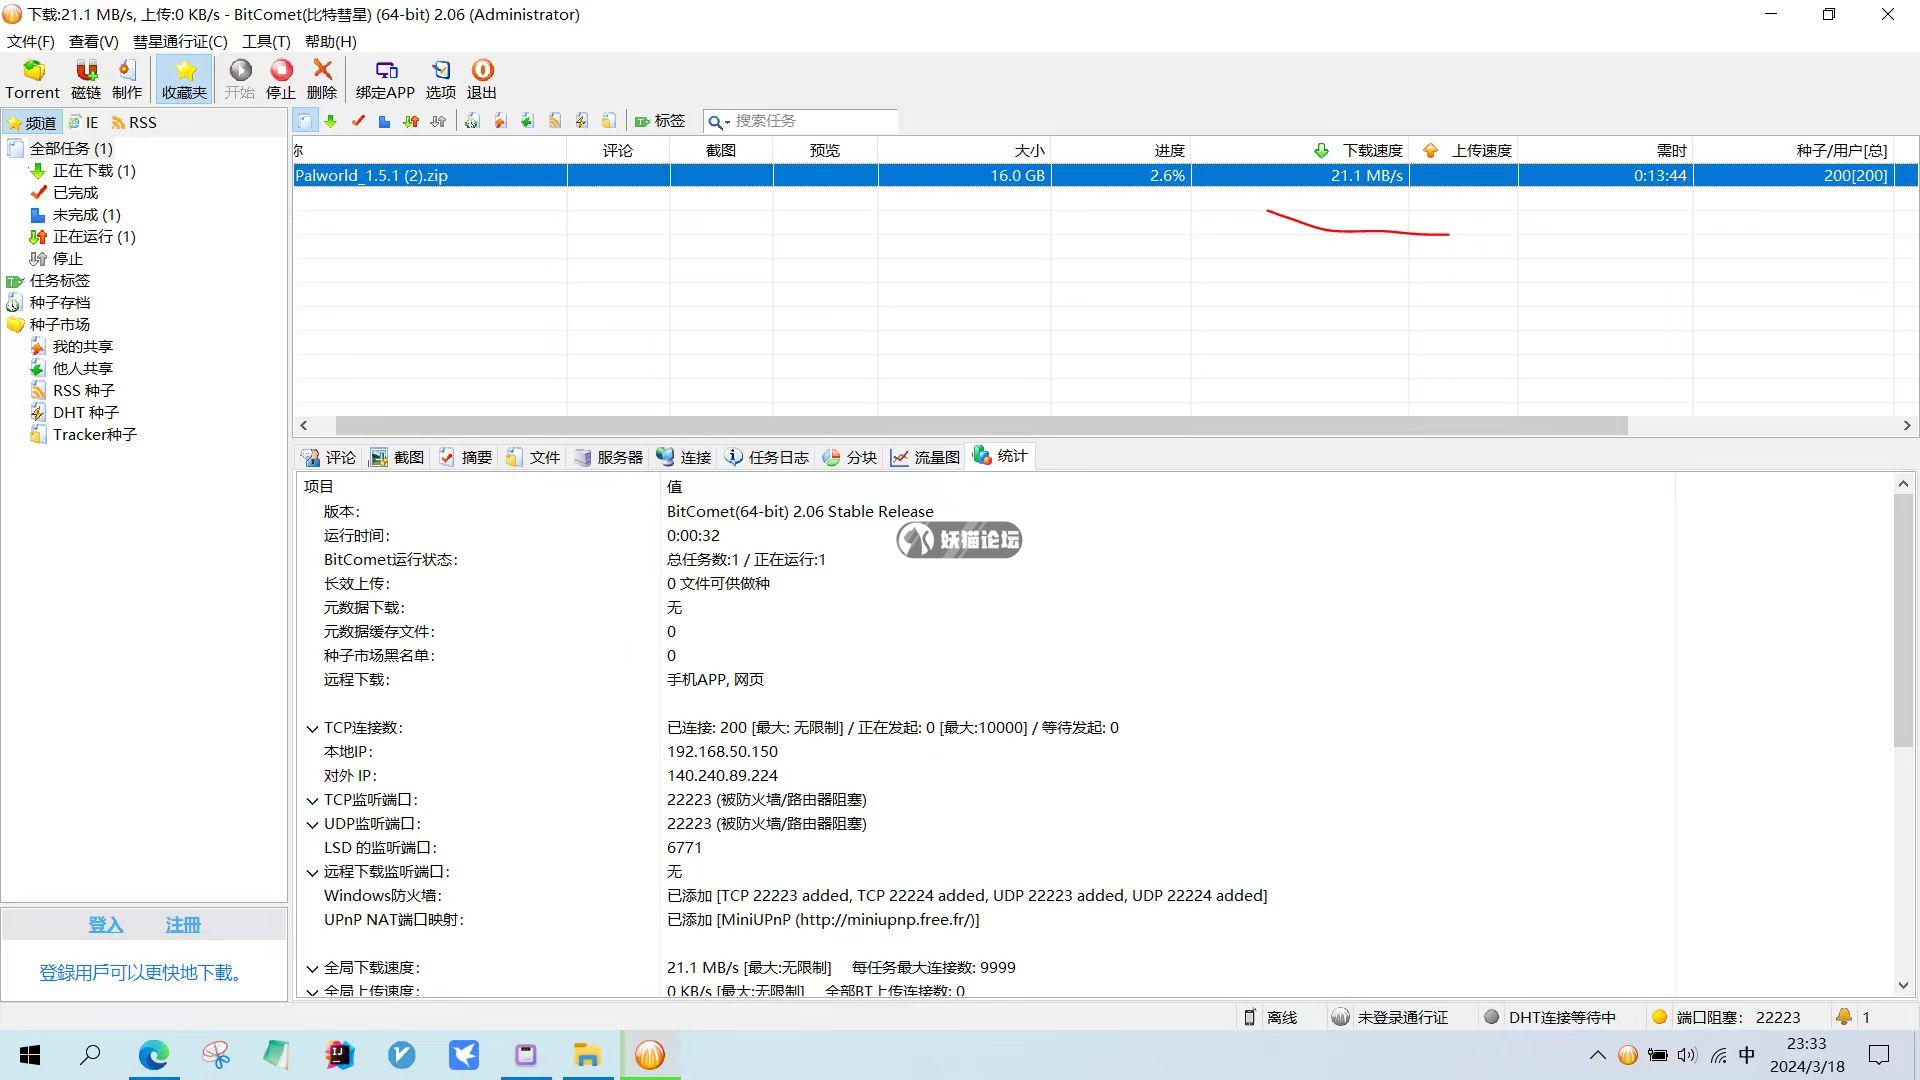Open the 帮助(H) menu
This screenshot has height=1080, width=1920.
coord(330,41)
